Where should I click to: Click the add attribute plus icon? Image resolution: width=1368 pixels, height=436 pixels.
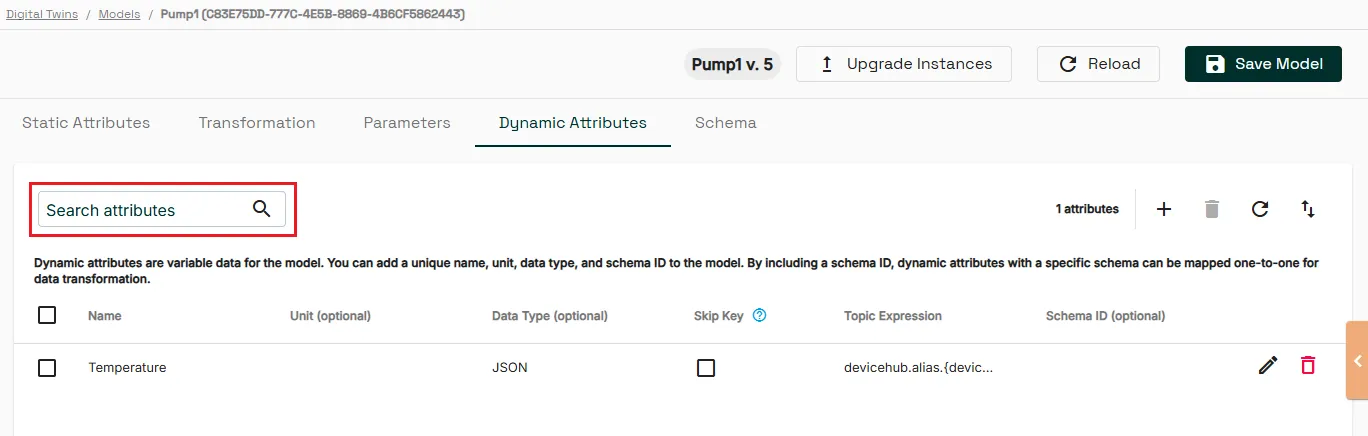pos(1164,209)
